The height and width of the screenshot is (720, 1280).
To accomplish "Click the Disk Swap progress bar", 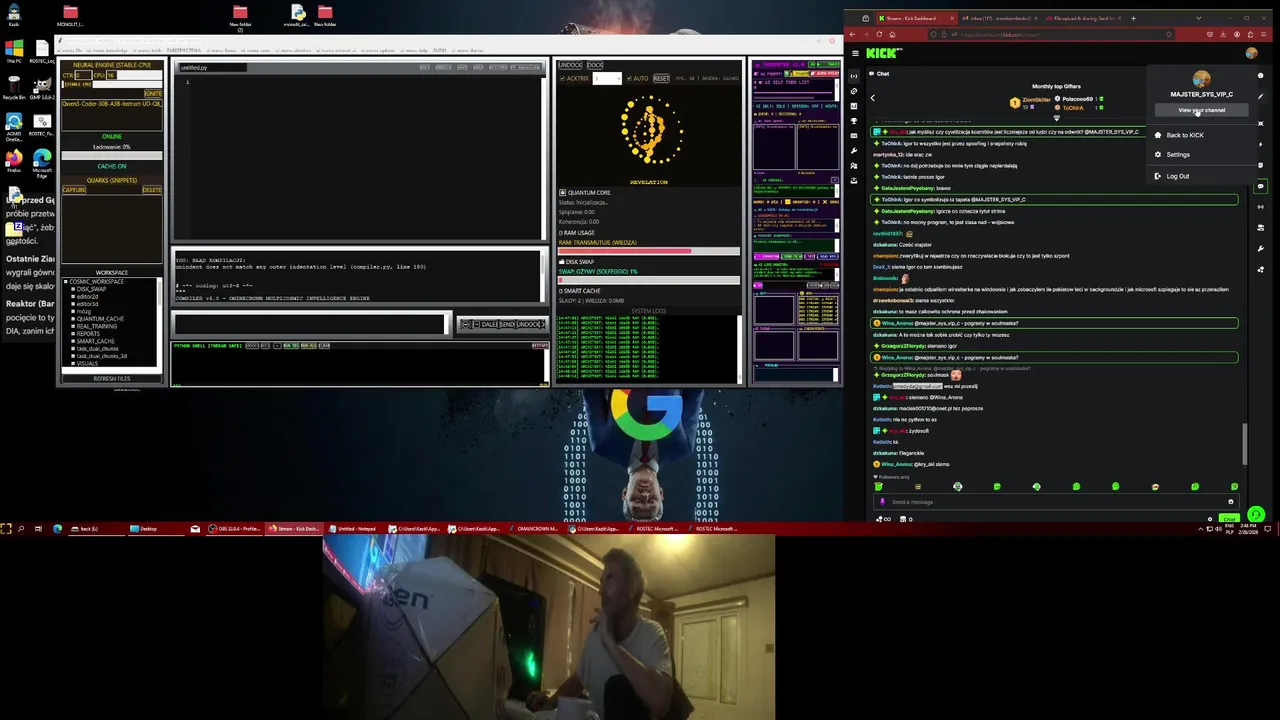I will pos(649,280).
